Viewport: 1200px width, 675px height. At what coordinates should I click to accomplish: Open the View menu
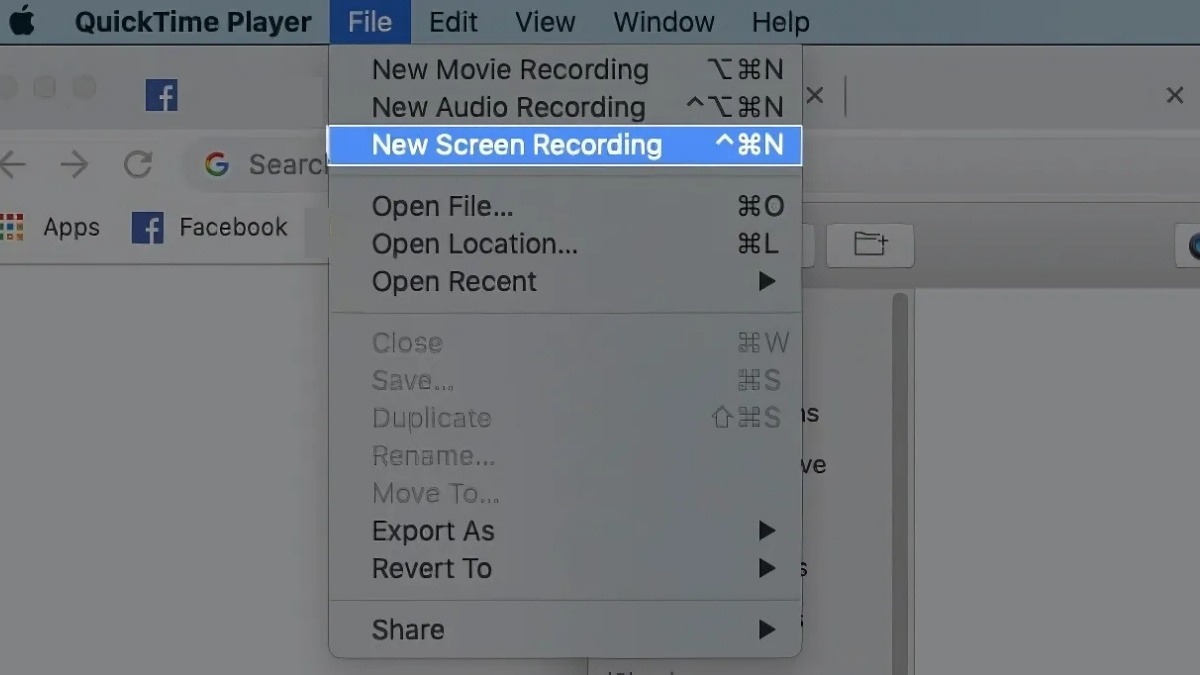pos(545,22)
